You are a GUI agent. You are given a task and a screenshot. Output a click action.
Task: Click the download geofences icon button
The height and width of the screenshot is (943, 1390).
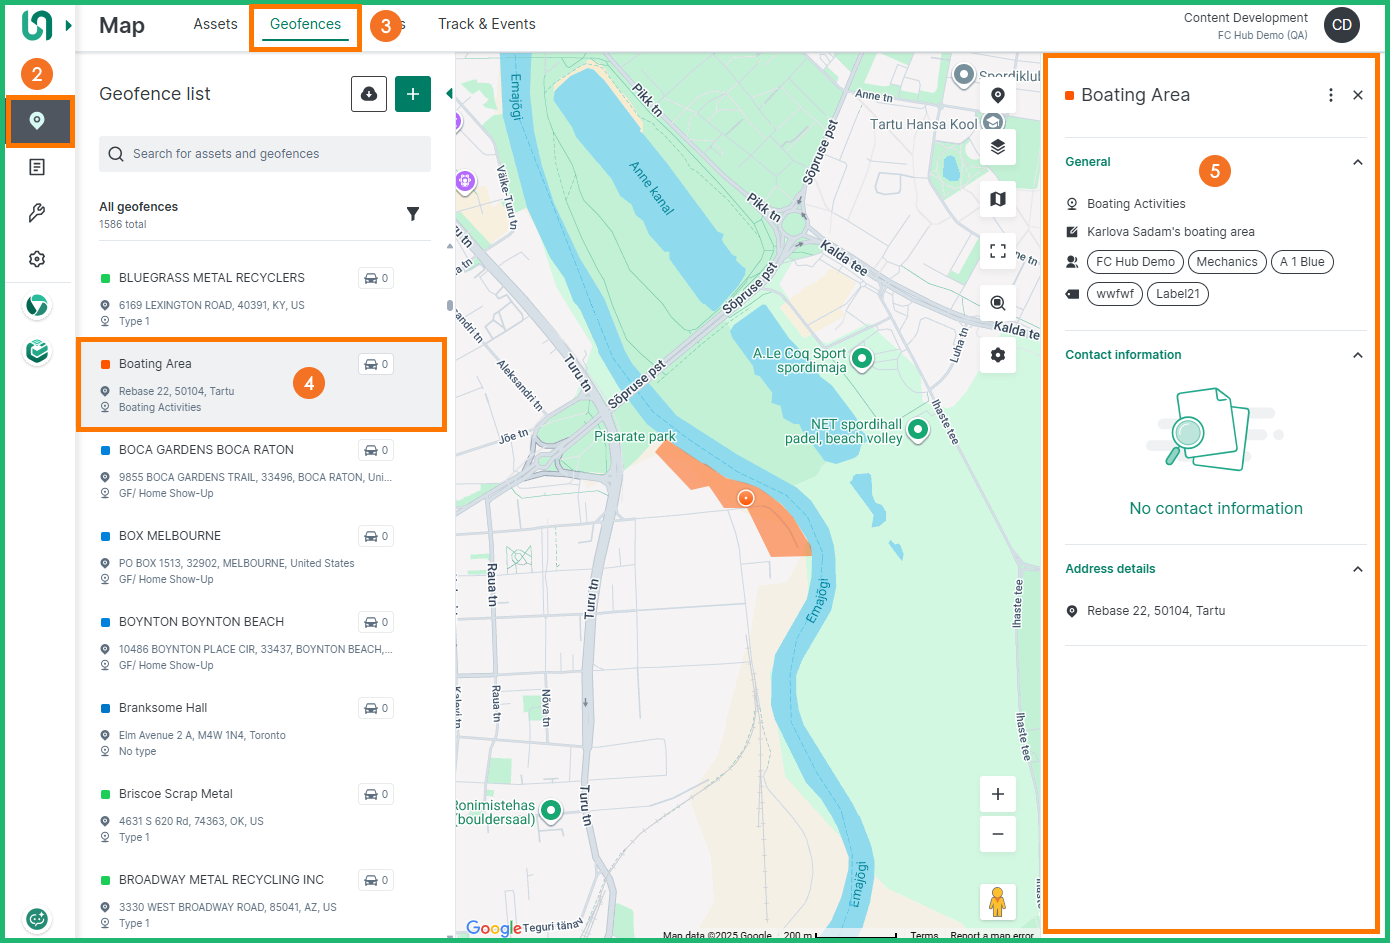point(369,94)
